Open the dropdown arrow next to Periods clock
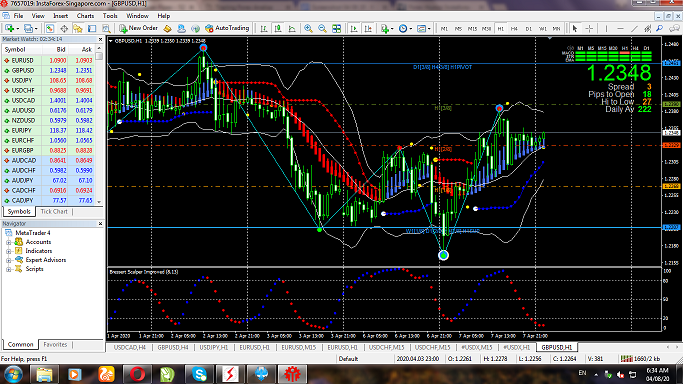 click(411, 29)
